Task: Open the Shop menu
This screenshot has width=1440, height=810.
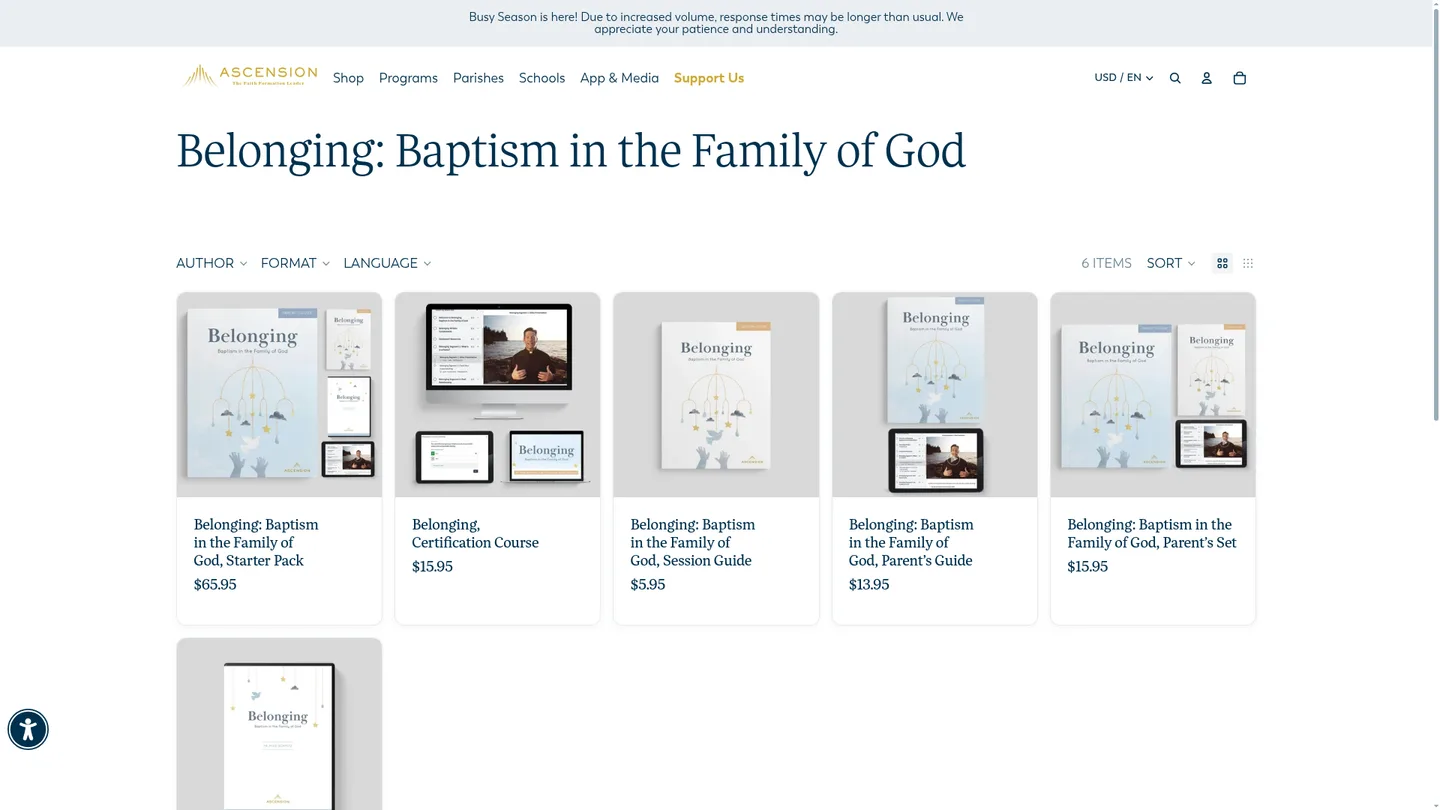Action: click(348, 78)
